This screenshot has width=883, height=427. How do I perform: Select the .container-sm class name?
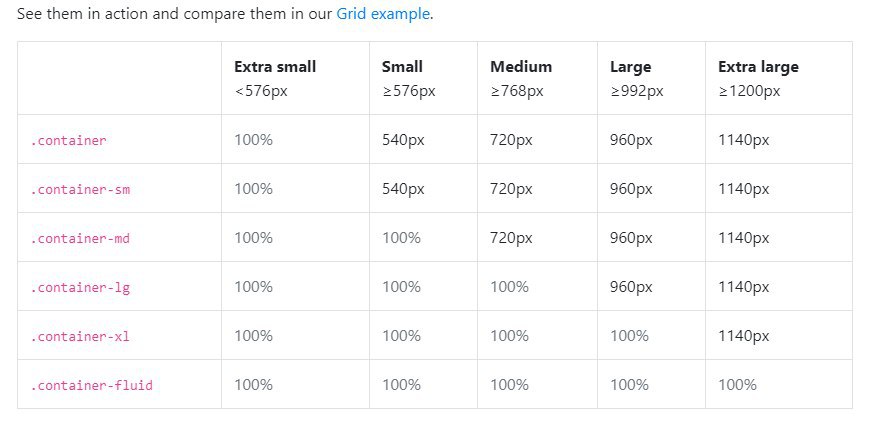(x=80, y=190)
